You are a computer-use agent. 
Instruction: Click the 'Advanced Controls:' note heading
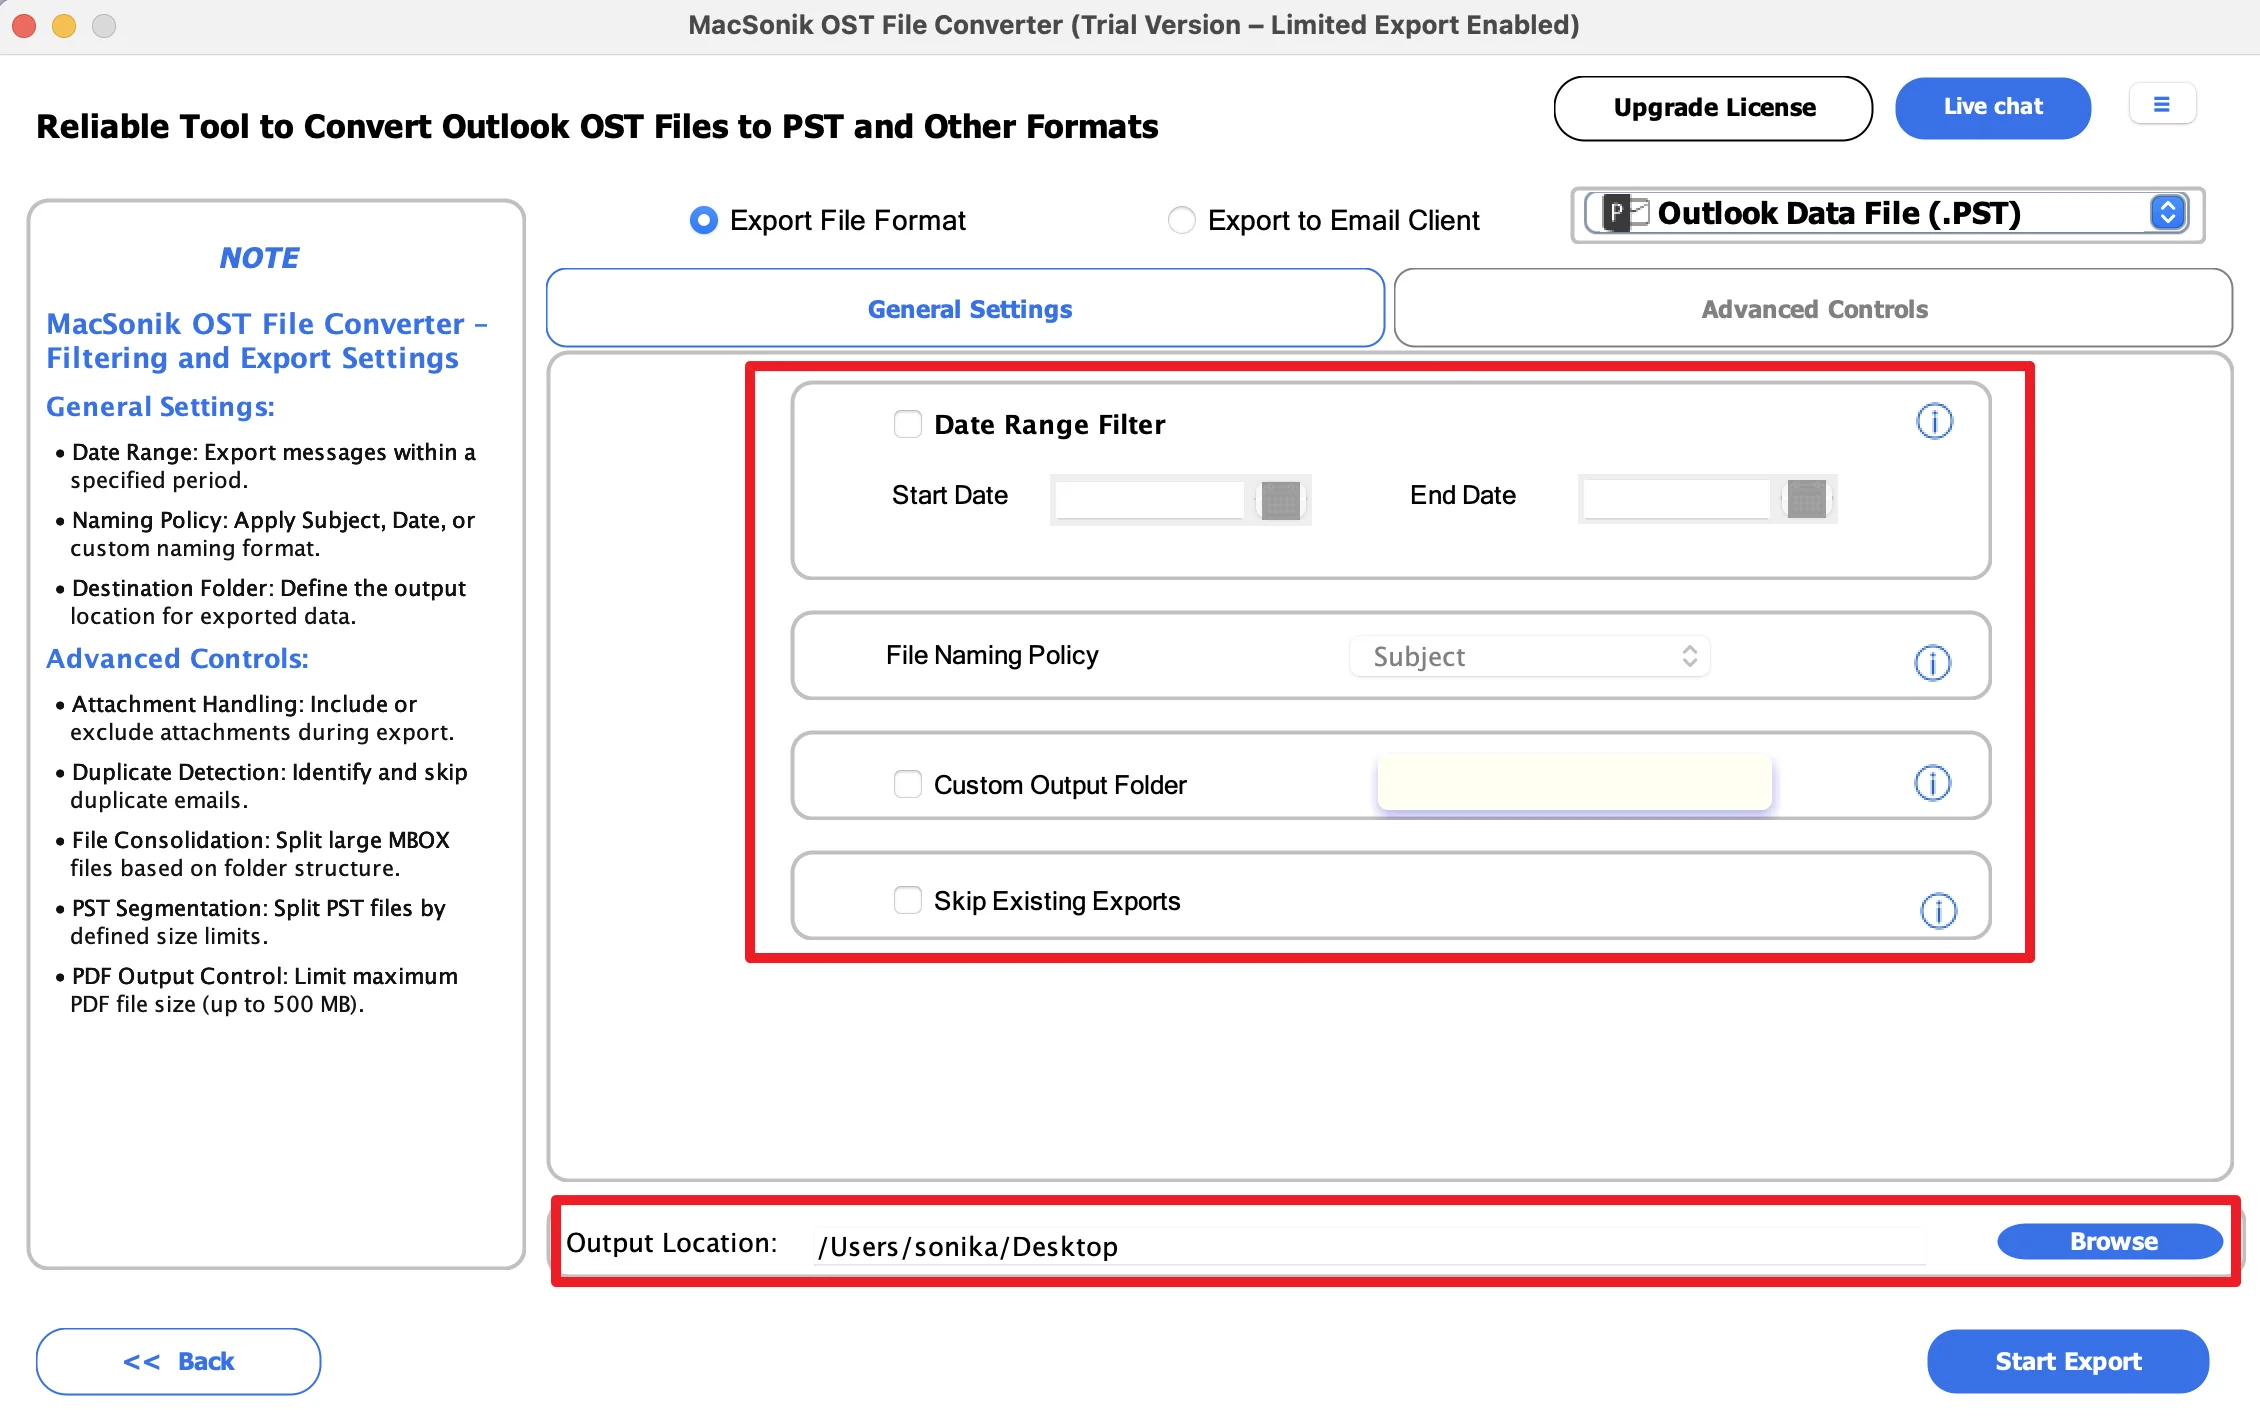[178, 658]
